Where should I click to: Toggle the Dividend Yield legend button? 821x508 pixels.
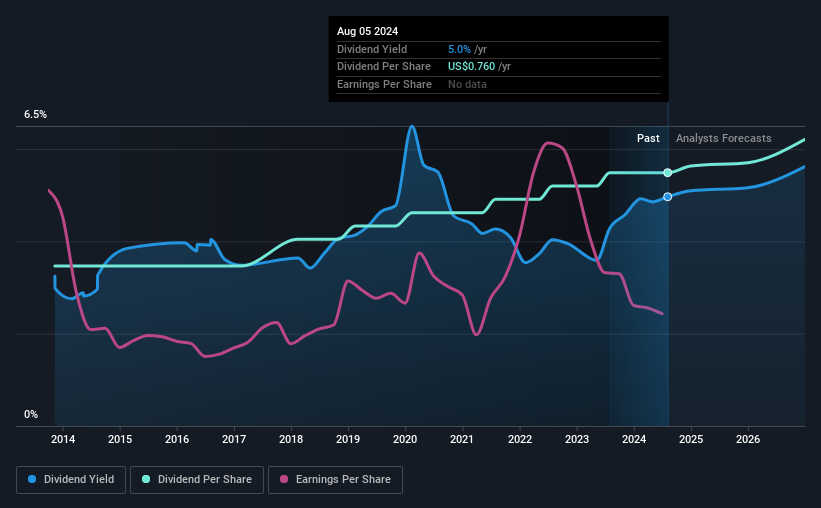pos(71,480)
